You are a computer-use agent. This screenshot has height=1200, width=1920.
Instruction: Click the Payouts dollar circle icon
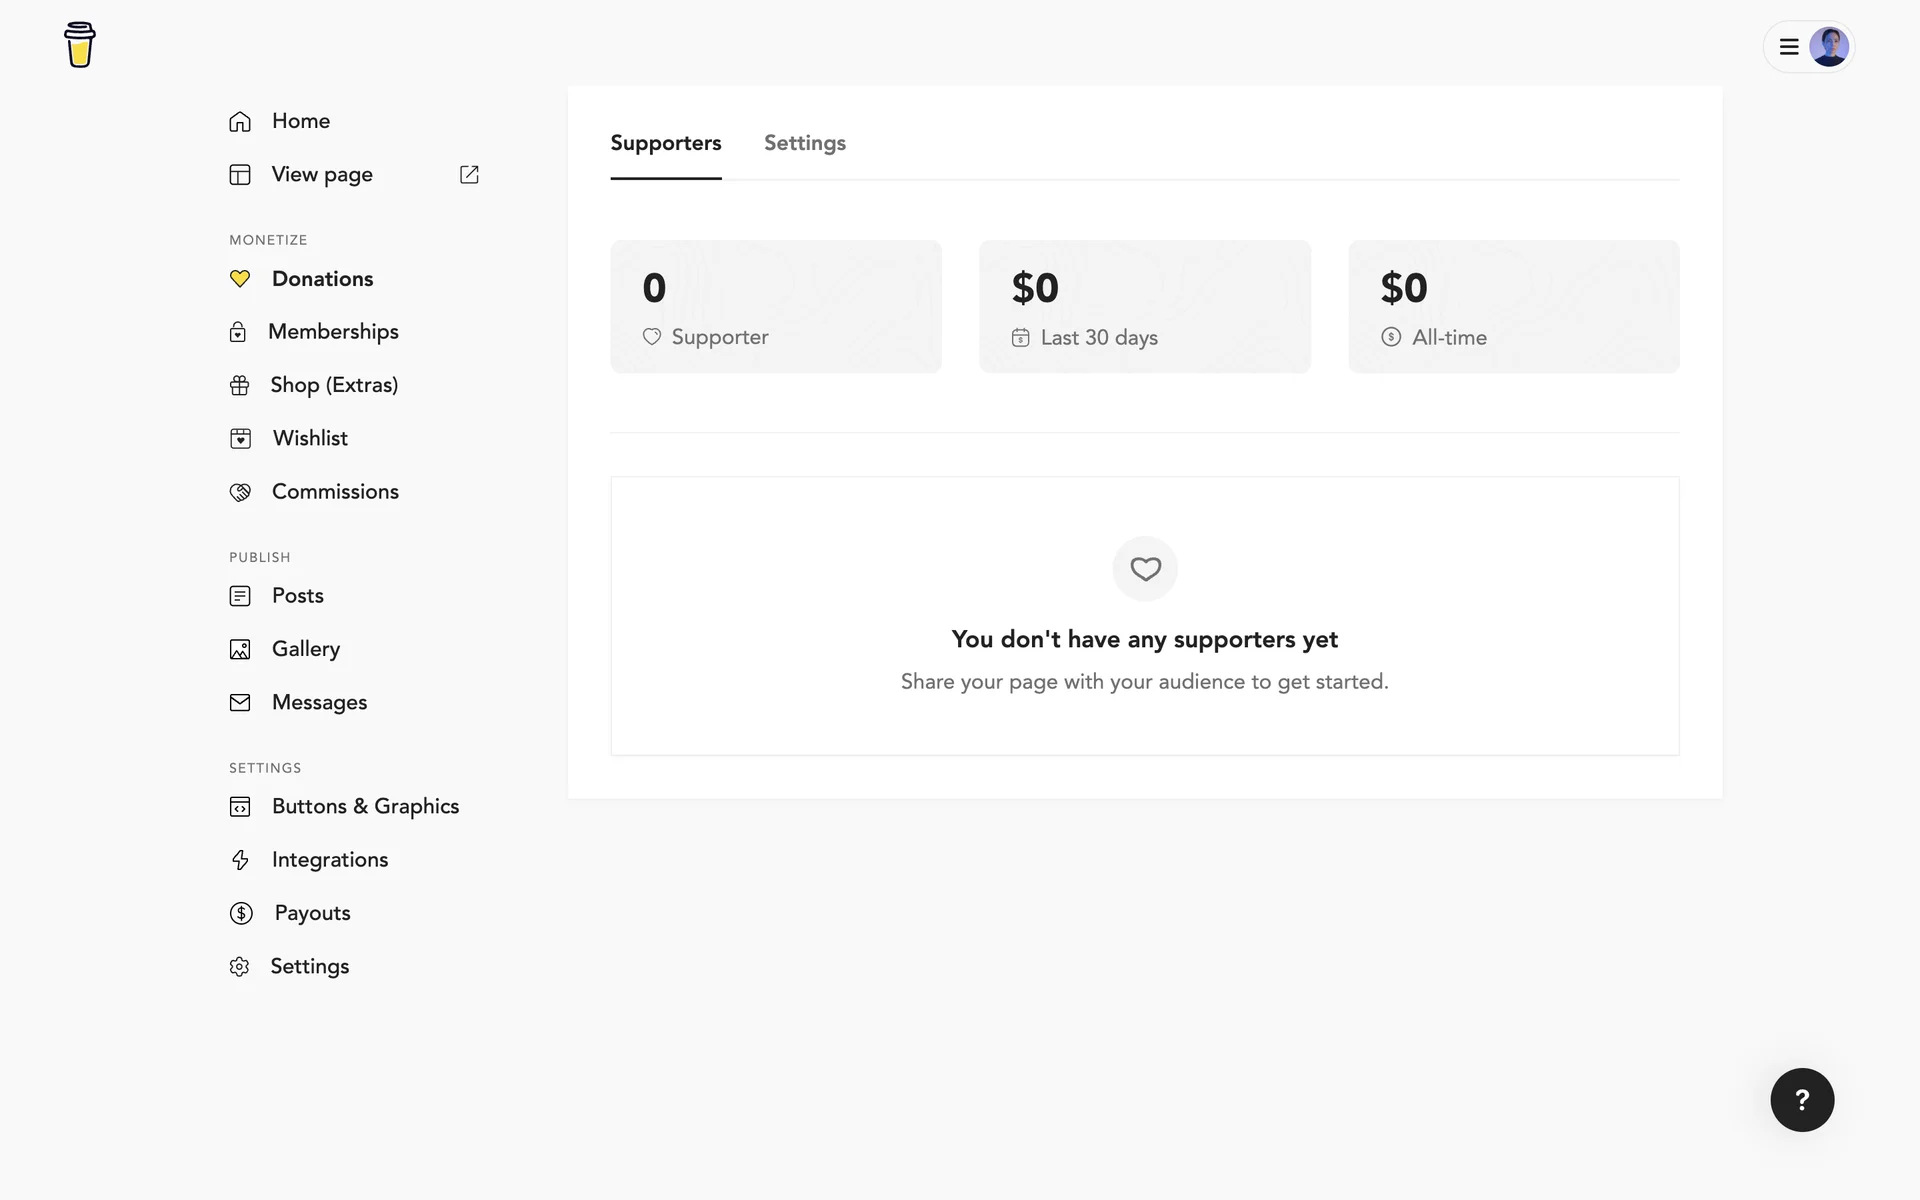coord(241,913)
